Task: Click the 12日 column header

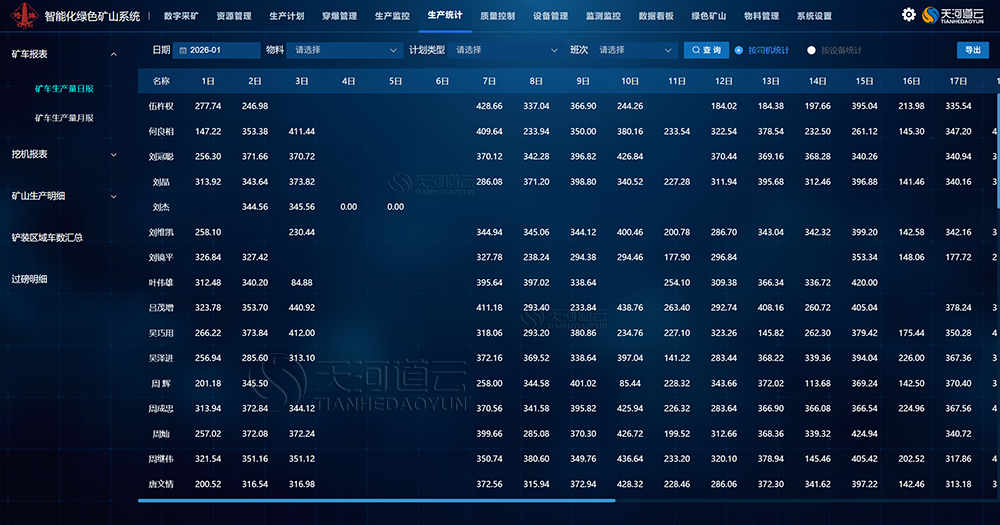Action: click(x=724, y=81)
